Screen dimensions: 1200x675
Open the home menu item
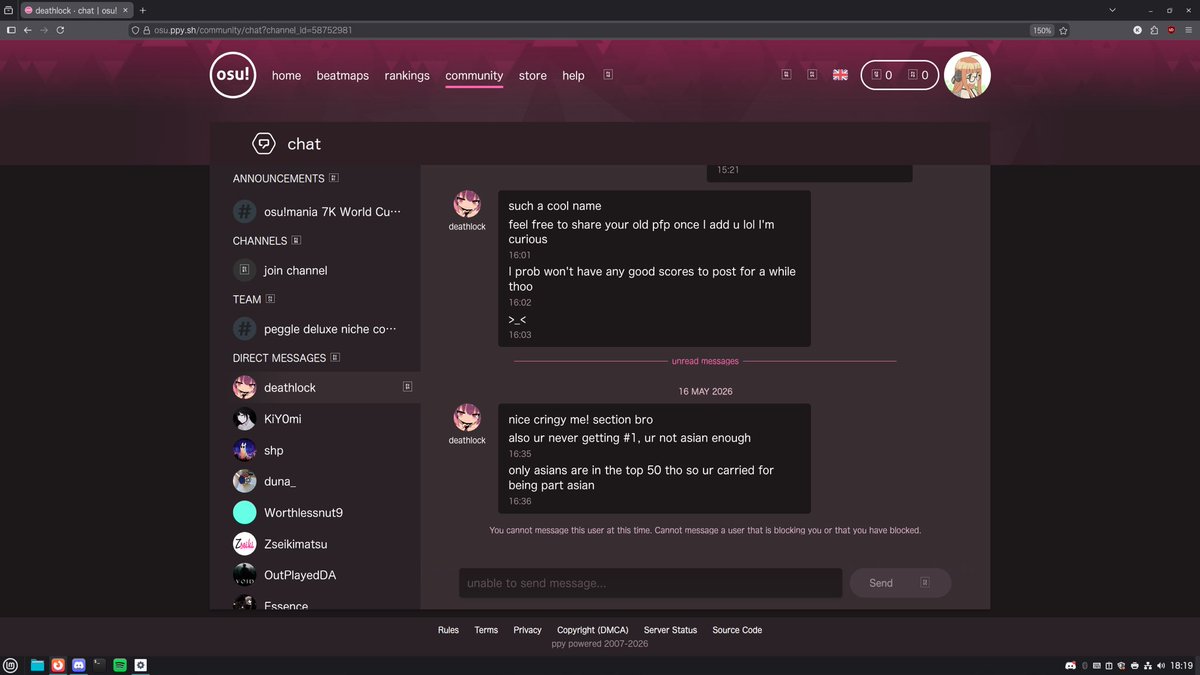(x=286, y=75)
